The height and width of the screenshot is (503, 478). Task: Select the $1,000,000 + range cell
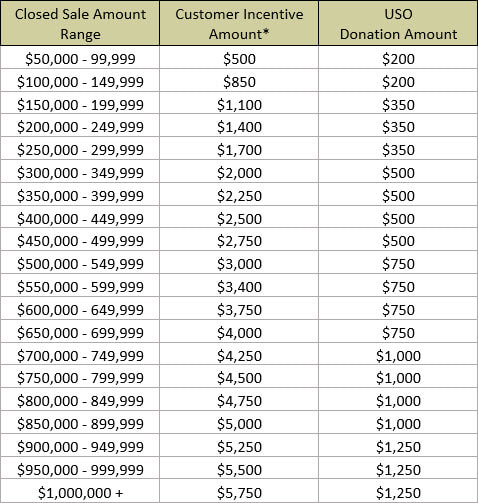pos(80,492)
